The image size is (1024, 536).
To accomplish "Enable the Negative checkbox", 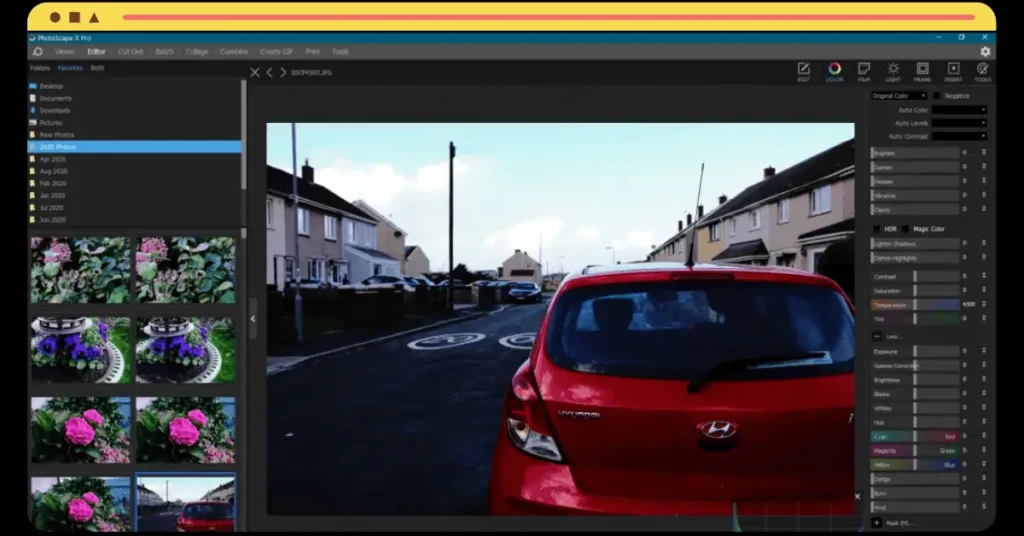I will [x=936, y=96].
